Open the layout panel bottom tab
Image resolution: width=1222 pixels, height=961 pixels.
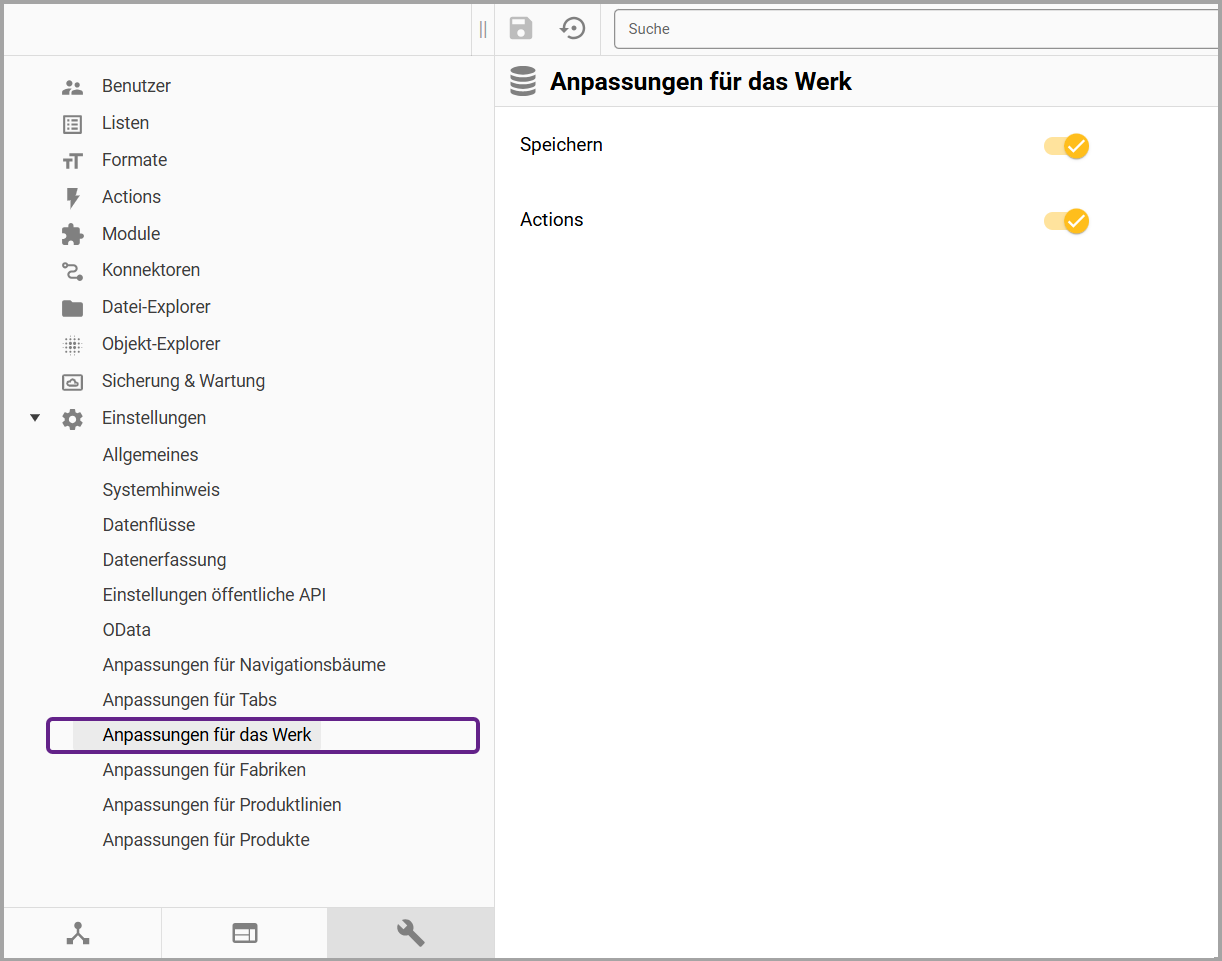point(245,933)
